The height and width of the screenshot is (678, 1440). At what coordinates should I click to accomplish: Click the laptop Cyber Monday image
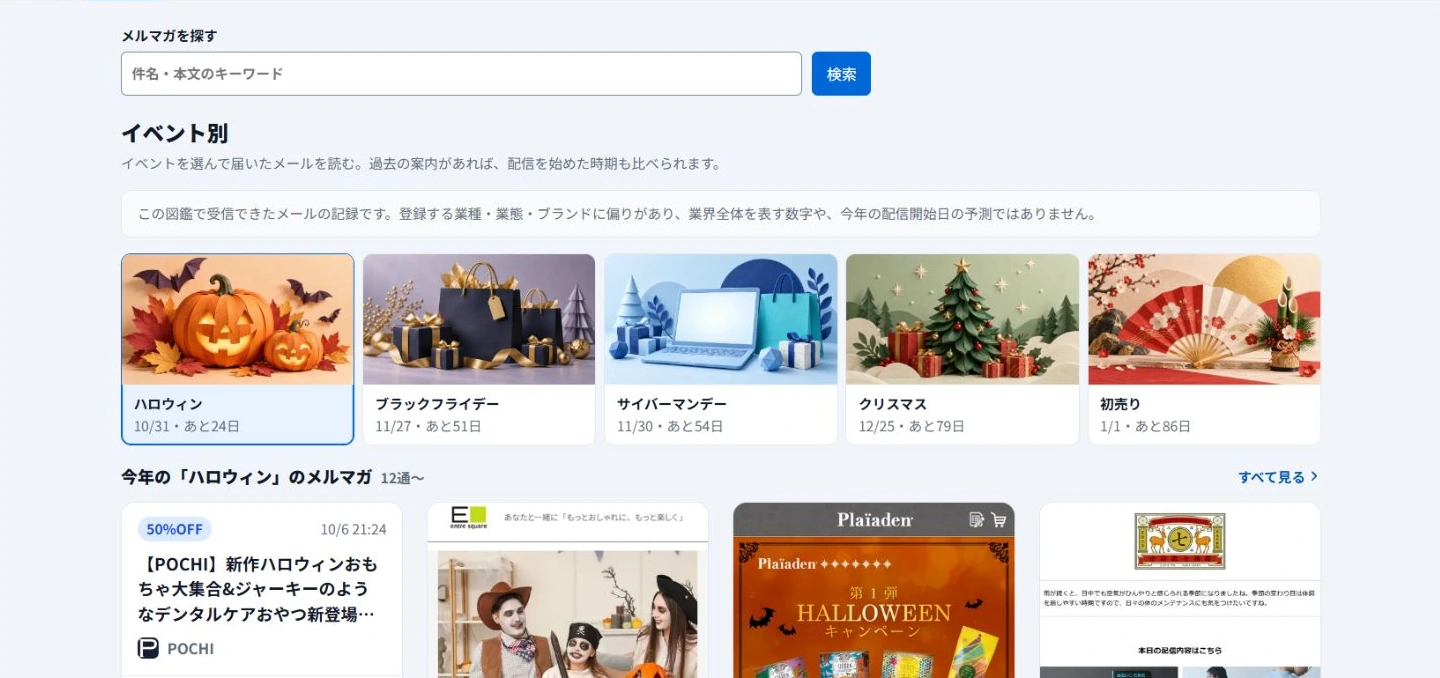(x=721, y=319)
